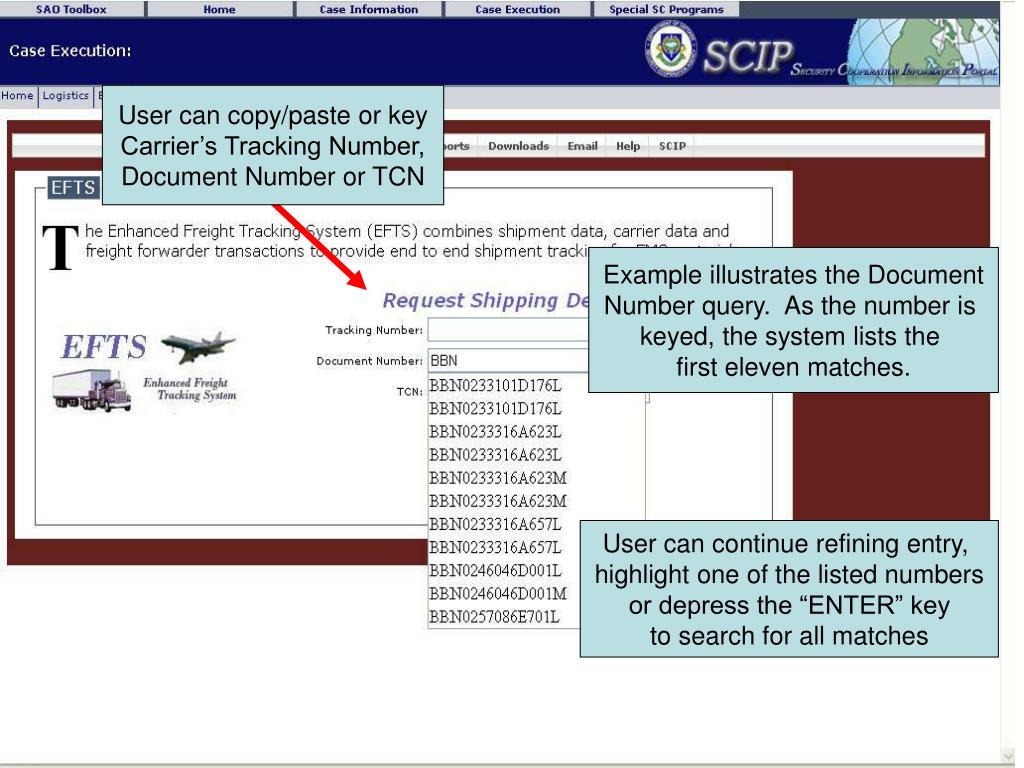Pick the first BBN0233316A623M suggestion

[x=498, y=478]
